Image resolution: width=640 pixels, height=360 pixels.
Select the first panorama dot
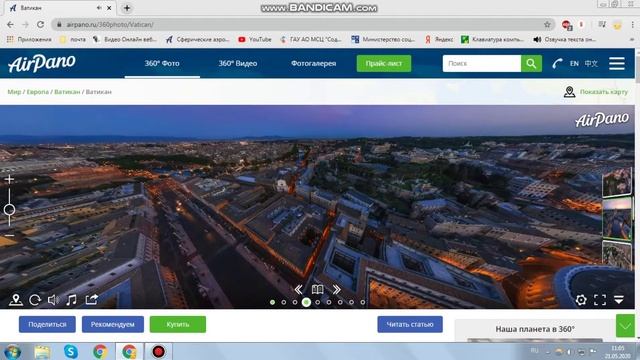272,302
